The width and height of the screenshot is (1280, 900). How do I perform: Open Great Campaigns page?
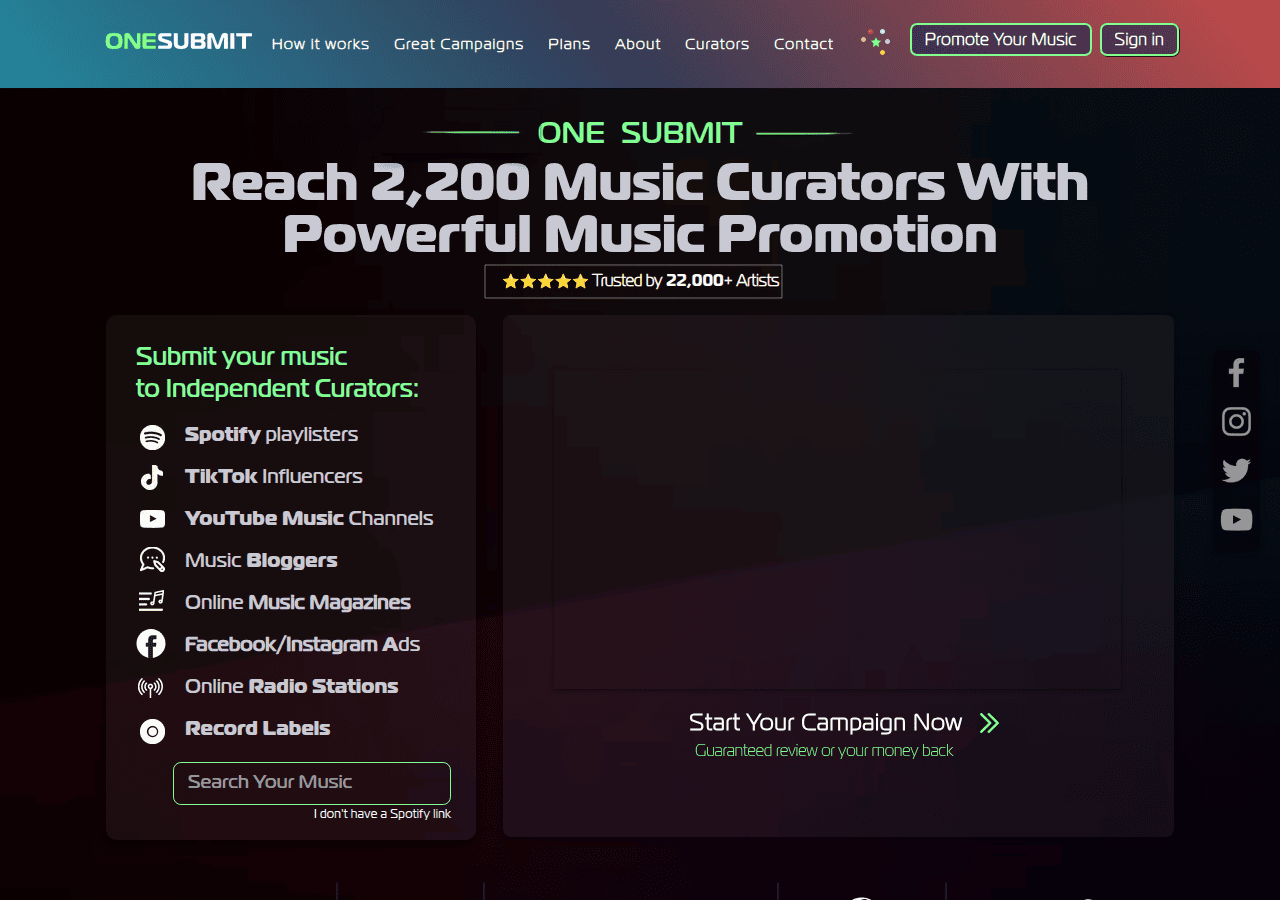pyautogui.click(x=458, y=44)
